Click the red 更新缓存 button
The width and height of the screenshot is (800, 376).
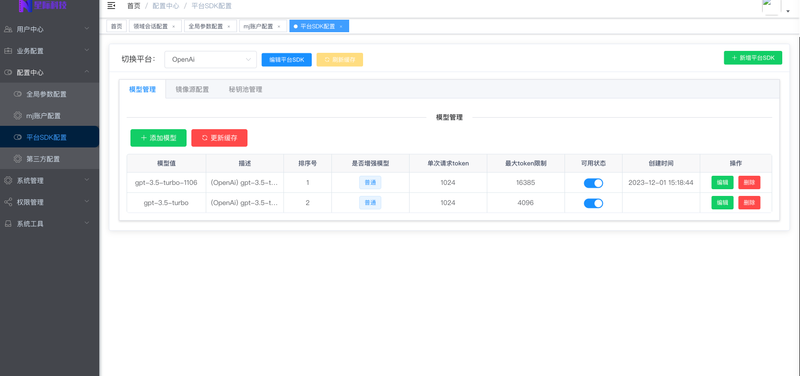click(x=219, y=138)
